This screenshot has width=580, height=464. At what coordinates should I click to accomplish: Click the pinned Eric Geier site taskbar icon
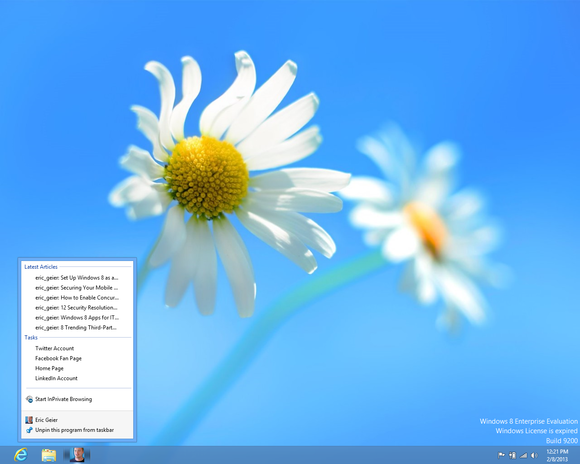pyautogui.click(x=77, y=455)
